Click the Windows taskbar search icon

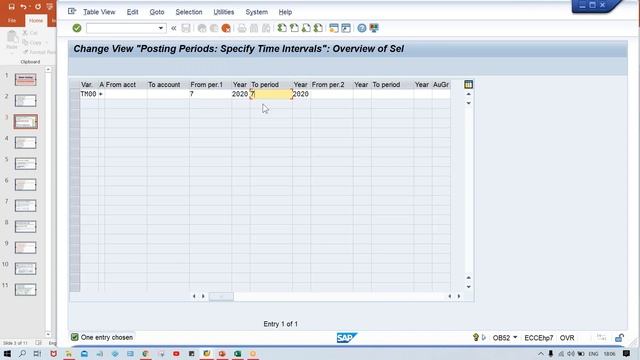22,353
